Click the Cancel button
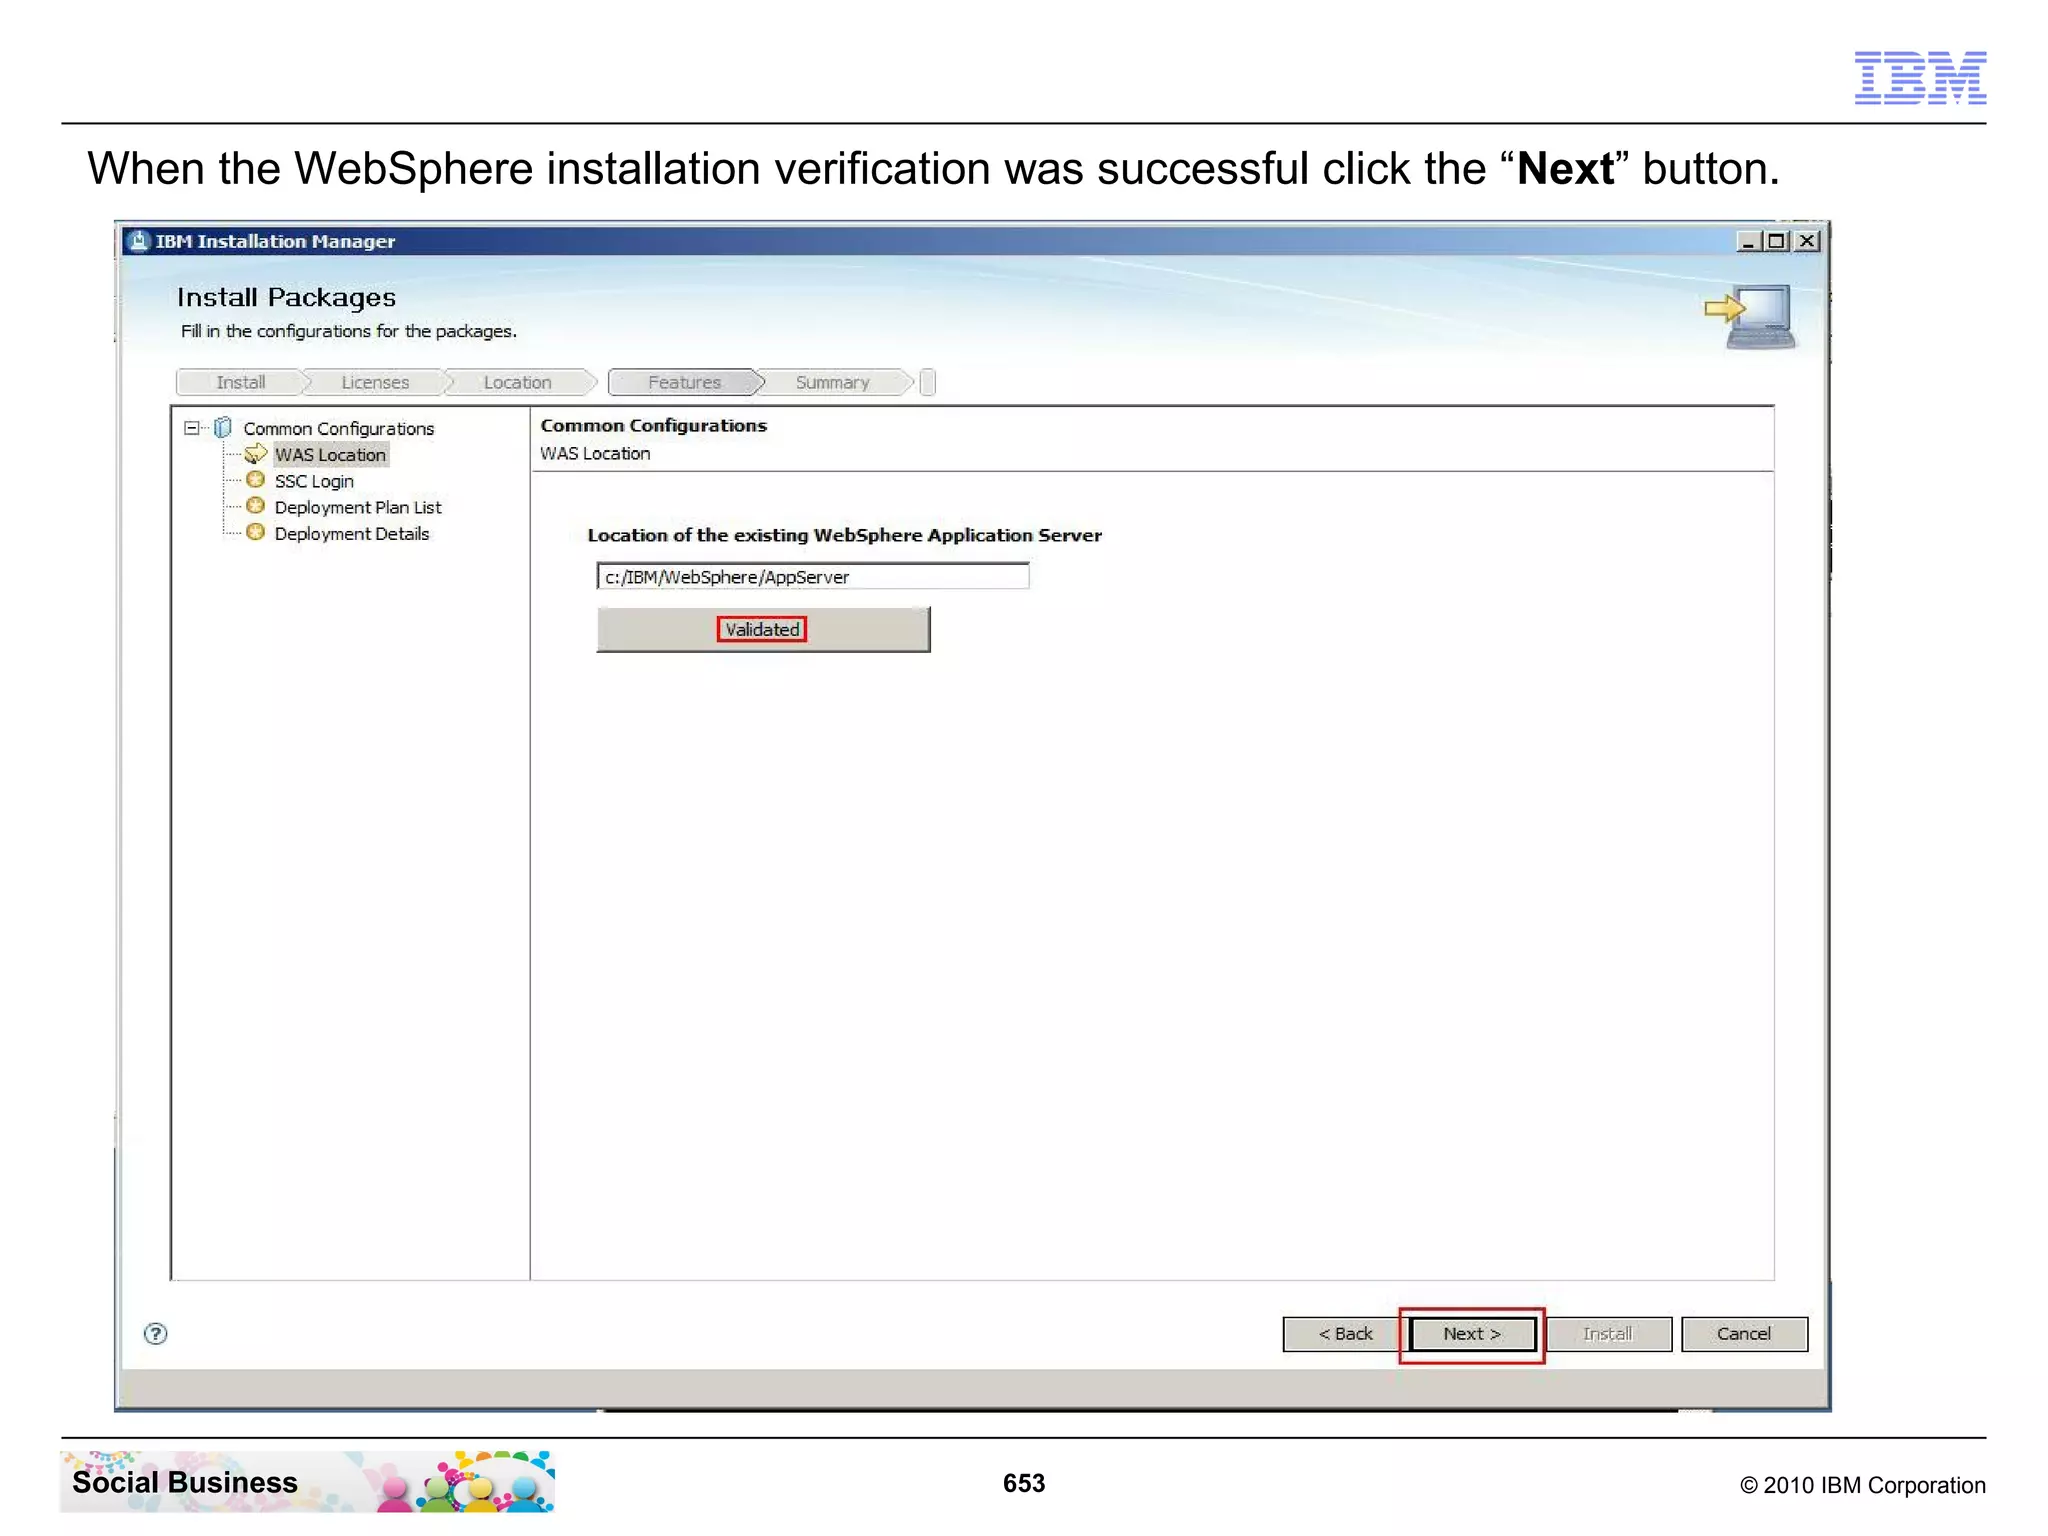Image resolution: width=2048 pixels, height=1536 pixels. click(x=1744, y=1334)
